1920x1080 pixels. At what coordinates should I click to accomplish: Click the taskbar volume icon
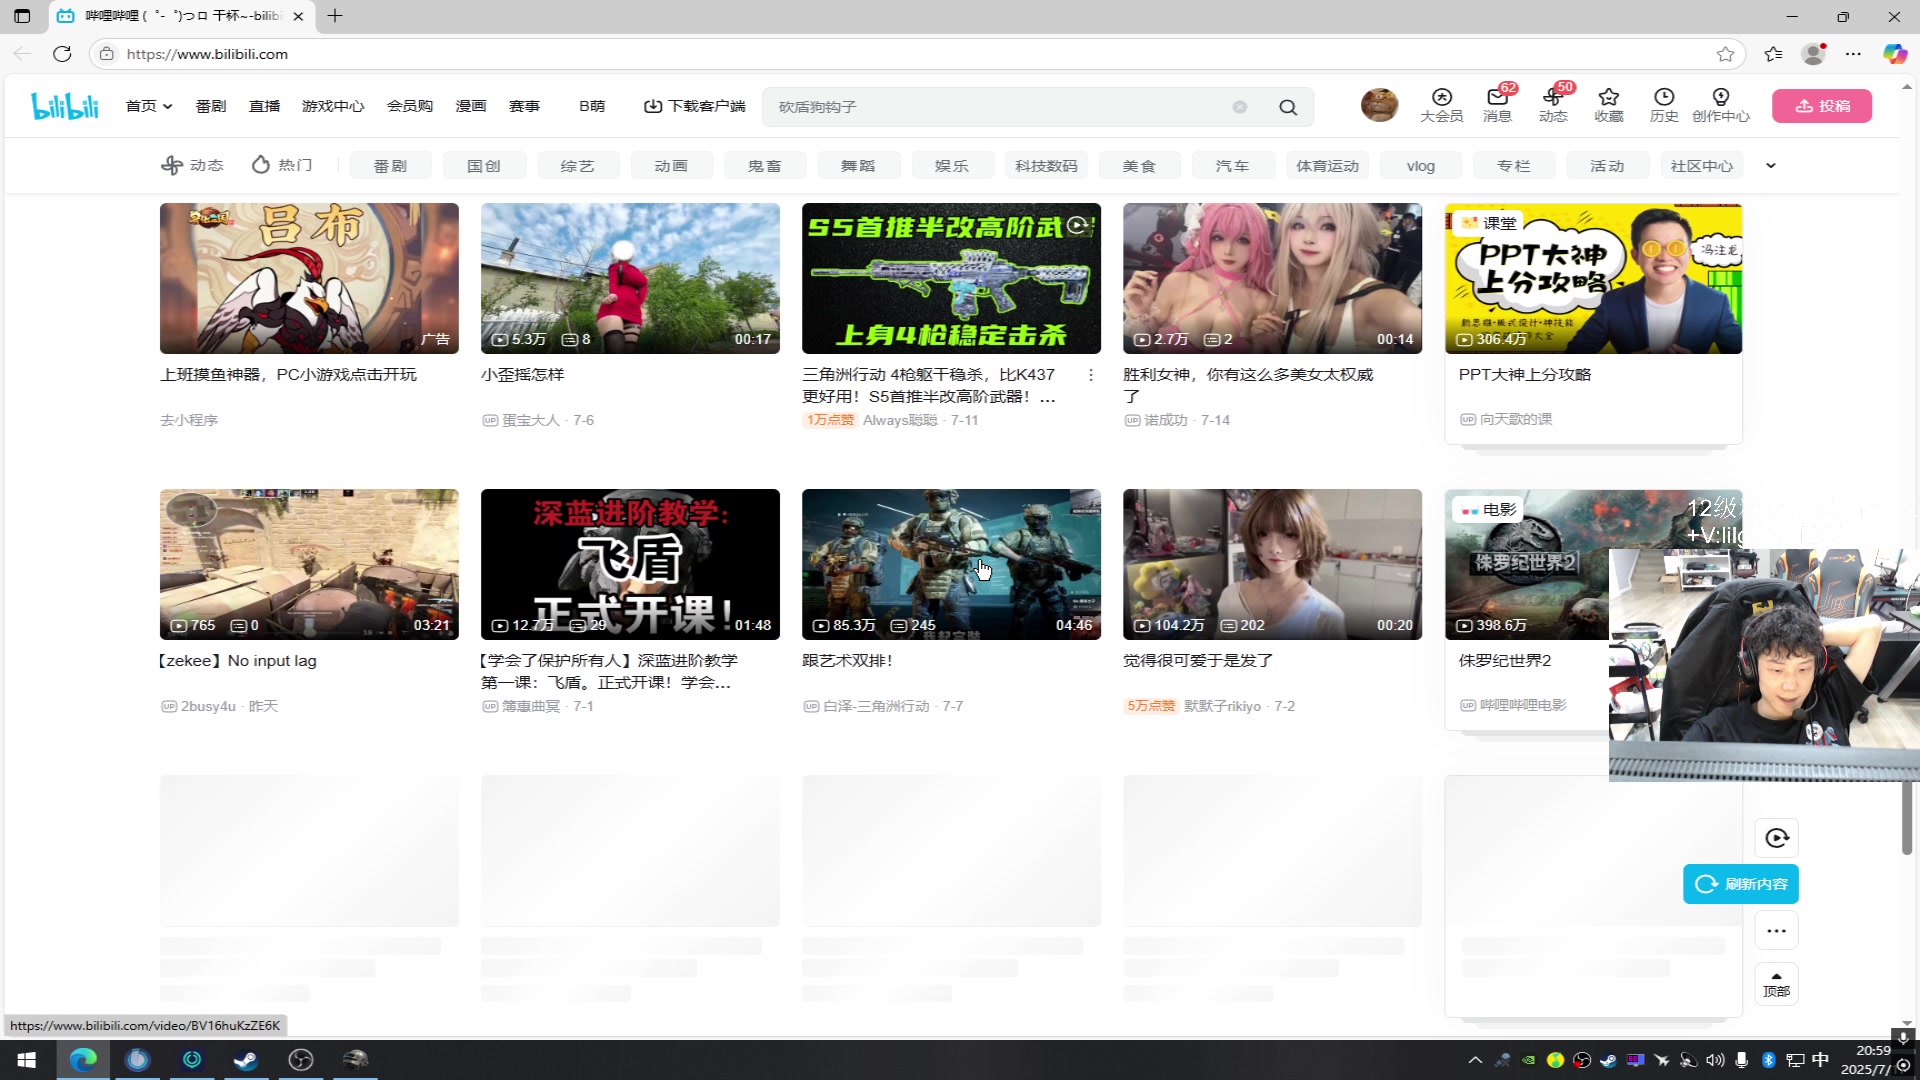[1716, 1060]
